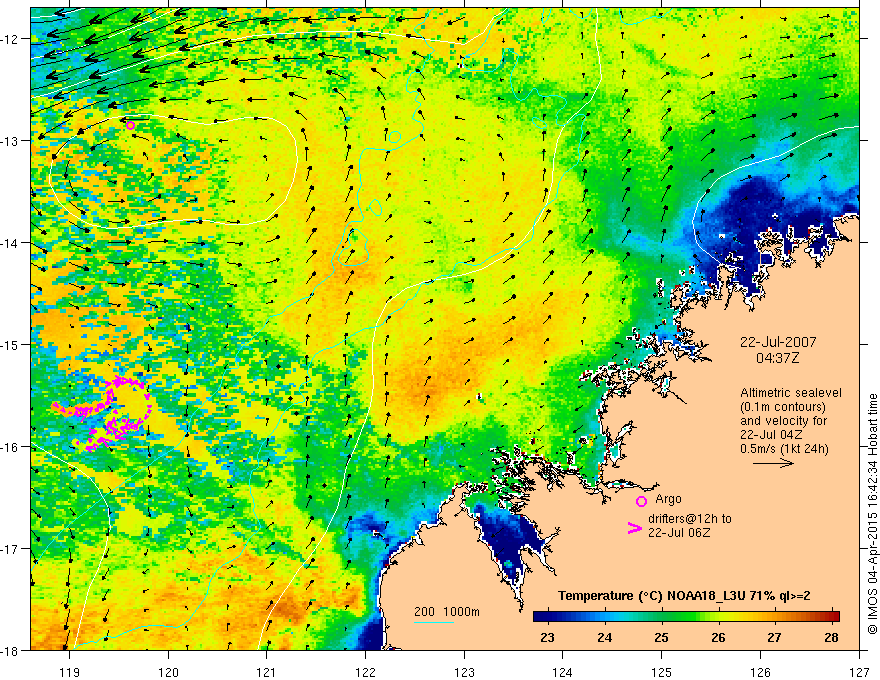This screenshot has width=880, height=680.
Task: Click the 121 longitude axis label
Action: (x=267, y=672)
